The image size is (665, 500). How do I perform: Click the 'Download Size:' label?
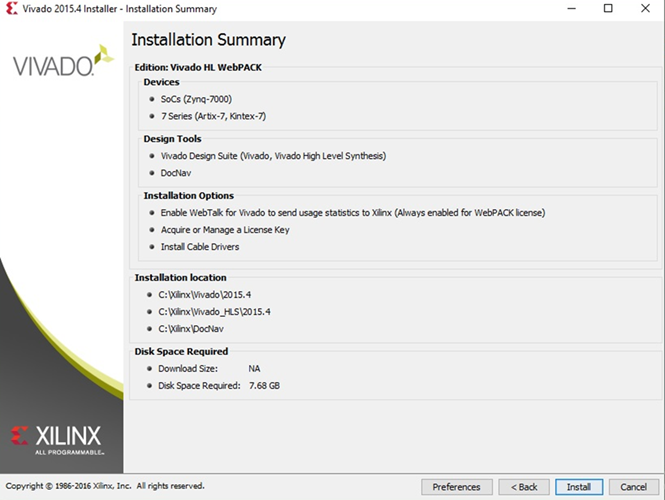coord(188,369)
